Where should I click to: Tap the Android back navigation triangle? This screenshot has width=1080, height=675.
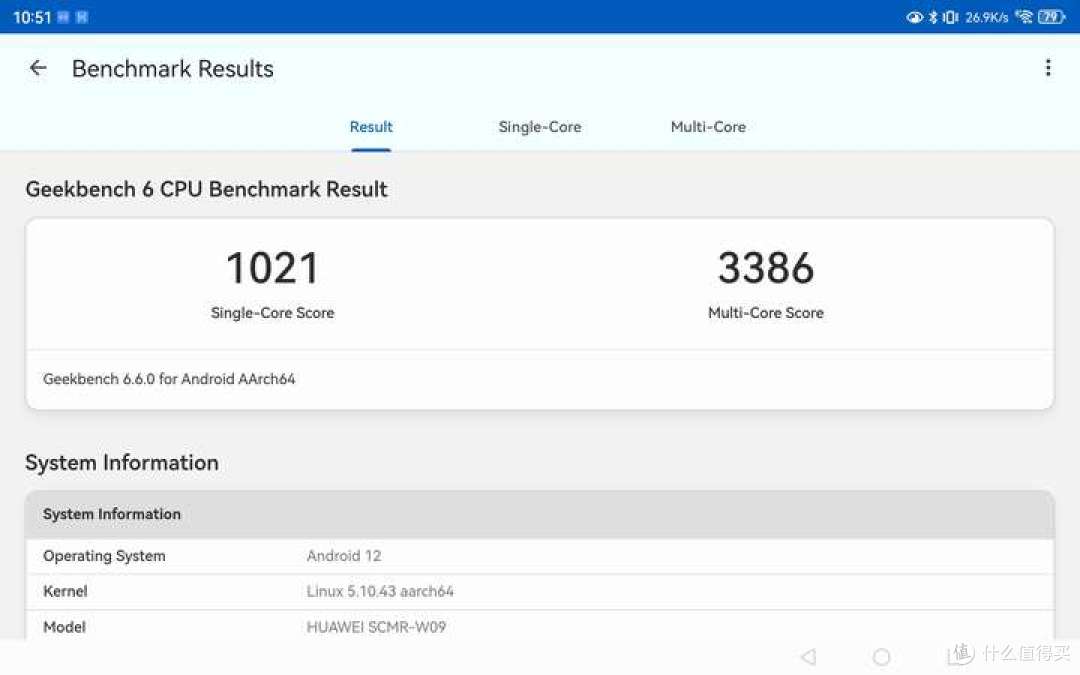(809, 656)
